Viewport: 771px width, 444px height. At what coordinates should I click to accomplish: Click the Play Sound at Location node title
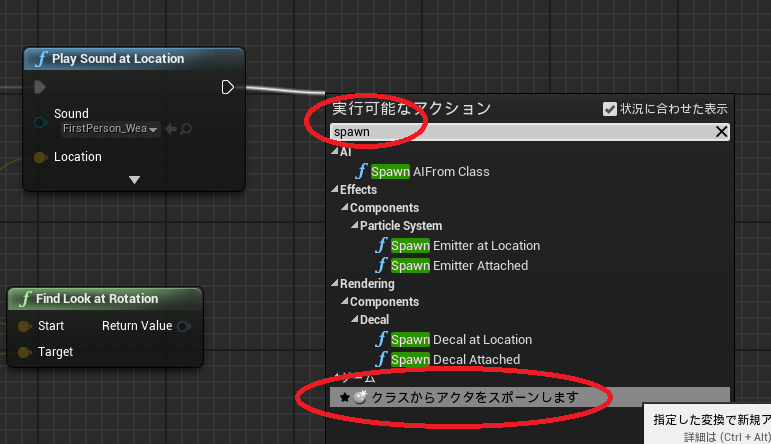pyautogui.click(x=118, y=59)
